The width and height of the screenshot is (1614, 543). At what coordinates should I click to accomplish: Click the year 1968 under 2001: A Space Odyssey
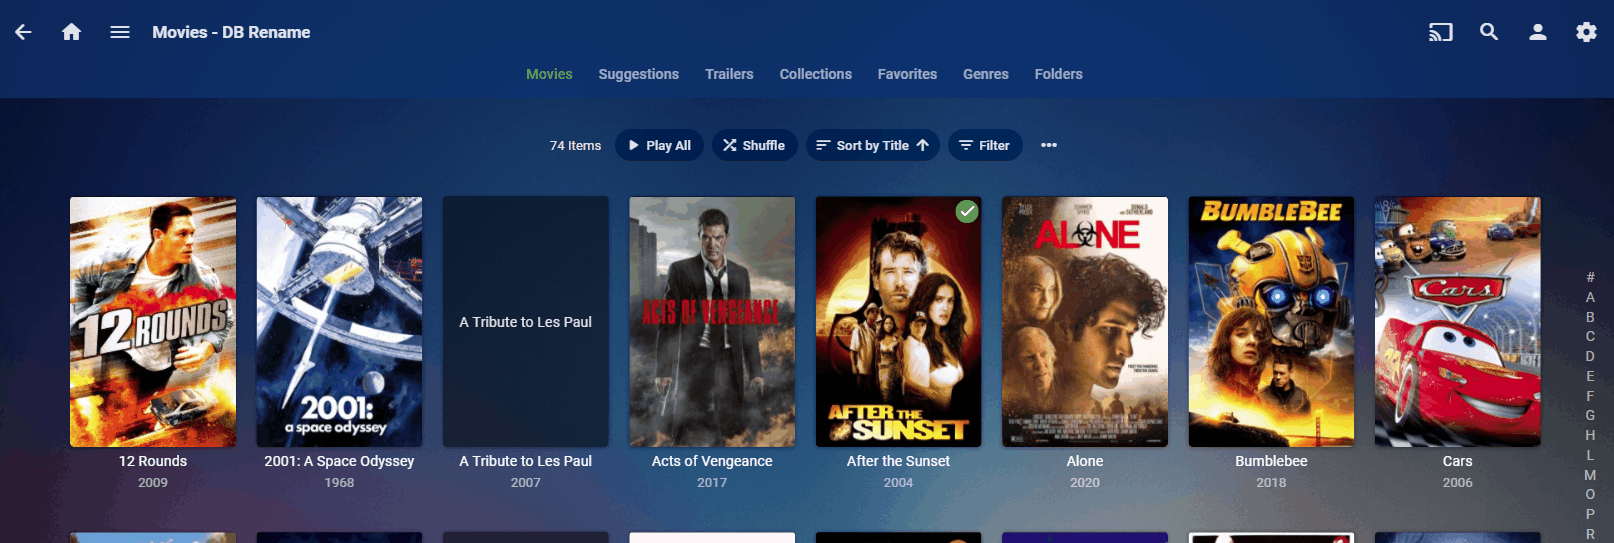(339, 482)
